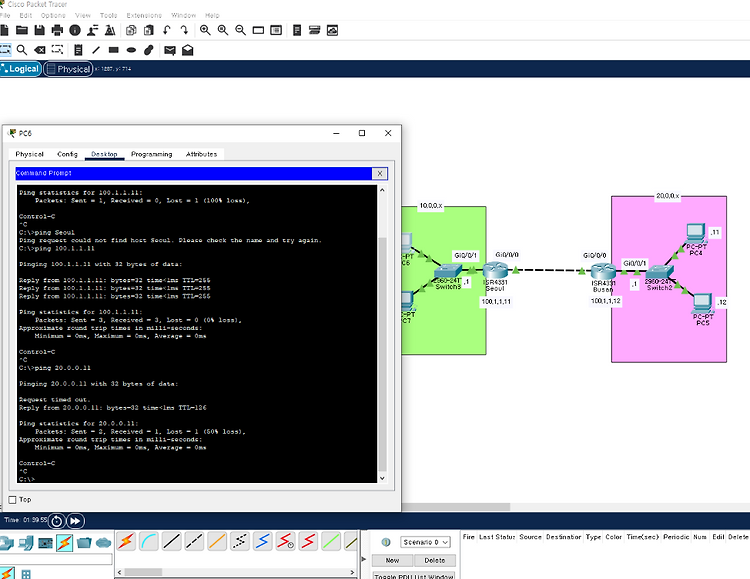
Task: Select the End Devices category icon
Action: coord(26,543)
